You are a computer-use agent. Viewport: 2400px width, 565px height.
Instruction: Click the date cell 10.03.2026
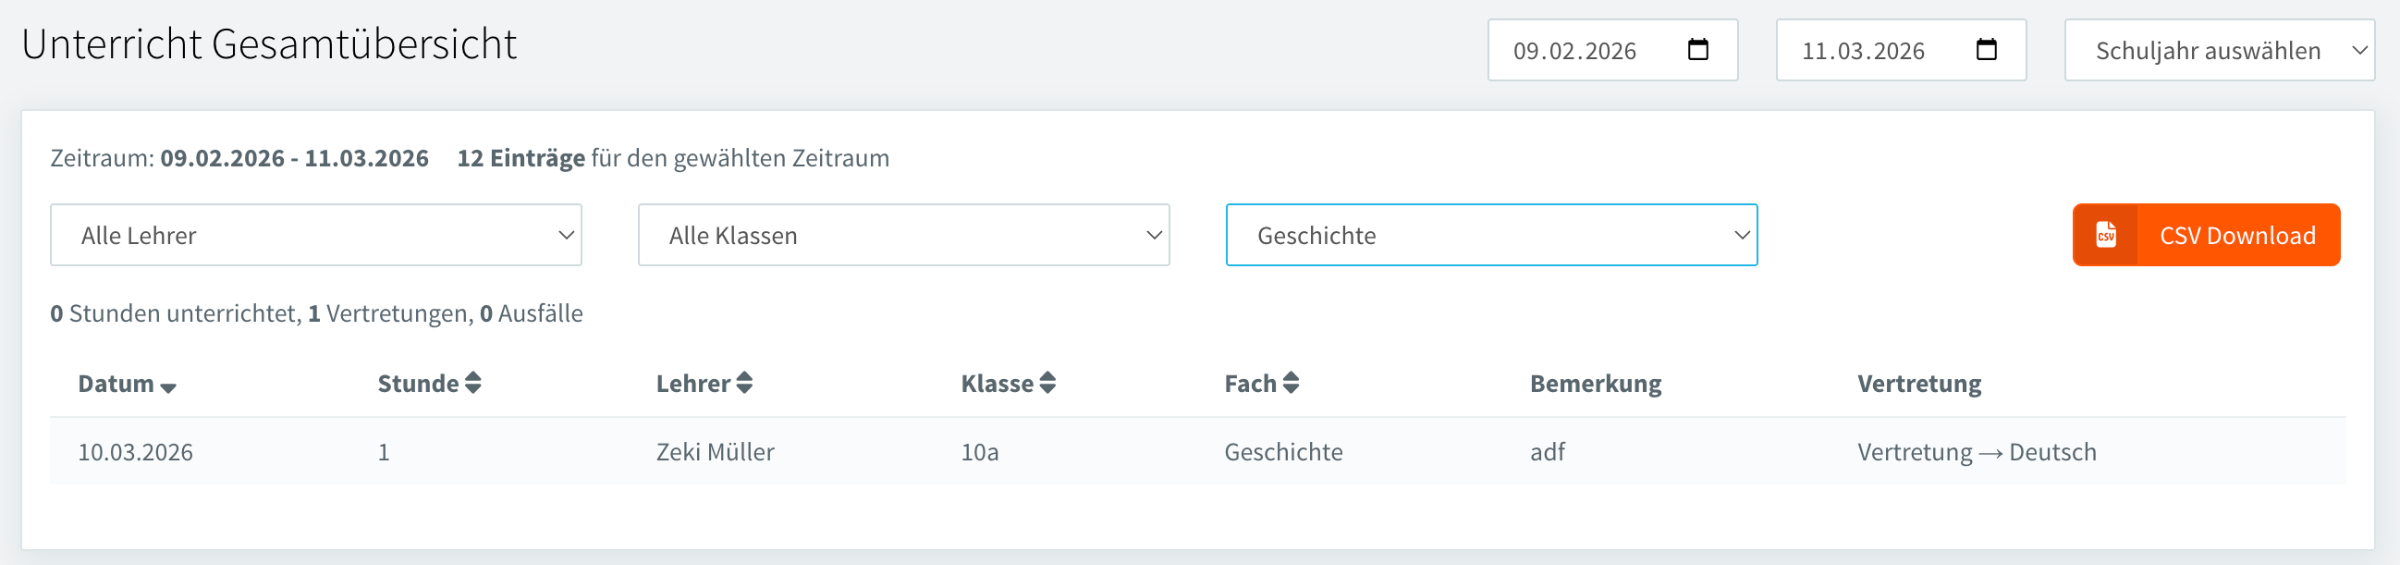pos(136,452)
